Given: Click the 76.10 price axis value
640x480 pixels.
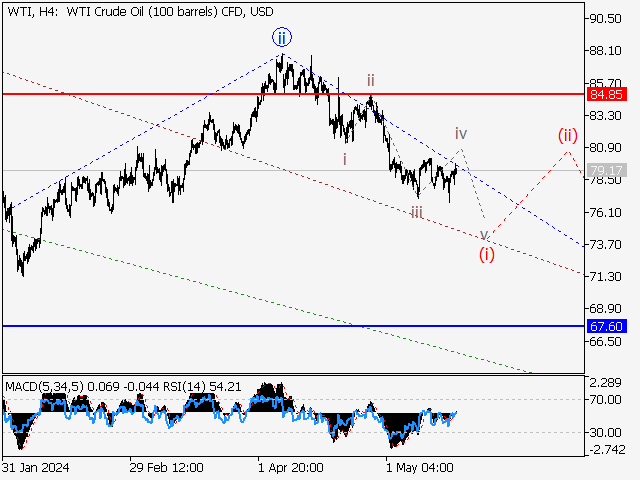Looking at the screenshot, I should (x=606, y=212).
